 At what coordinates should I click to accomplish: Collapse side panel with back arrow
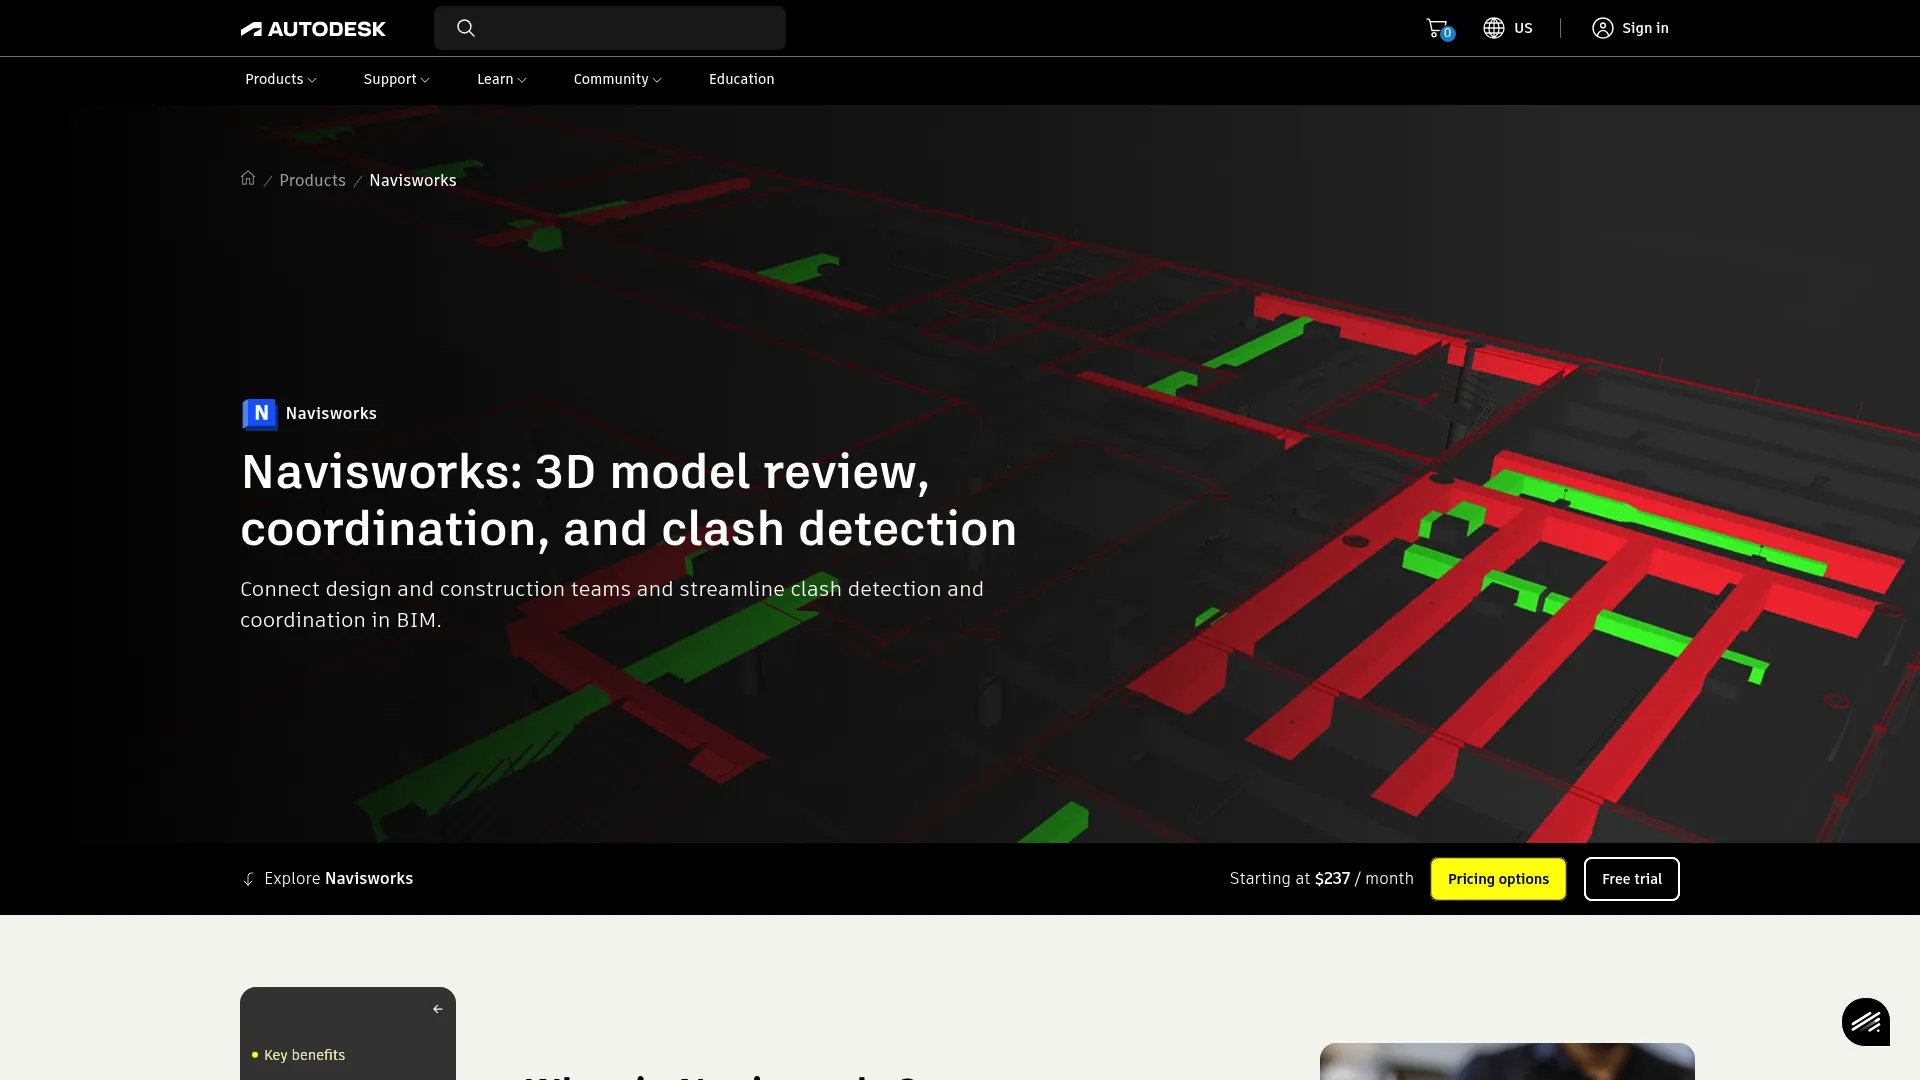point(438,1009)
